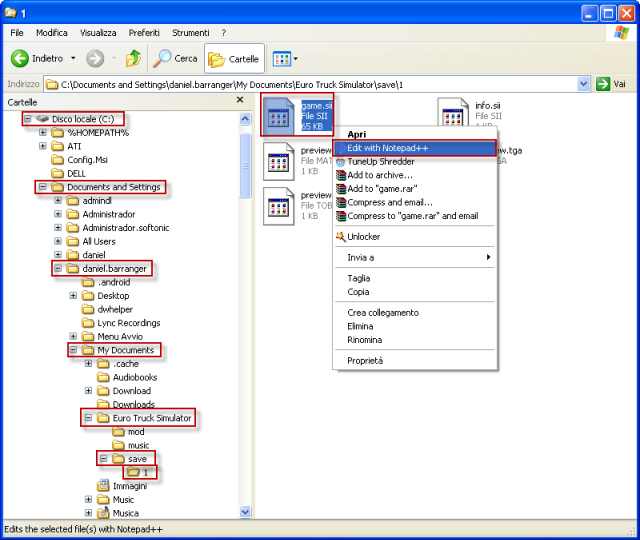
Task: Open the Cerca search tool
Action: (x=176, y=59)
